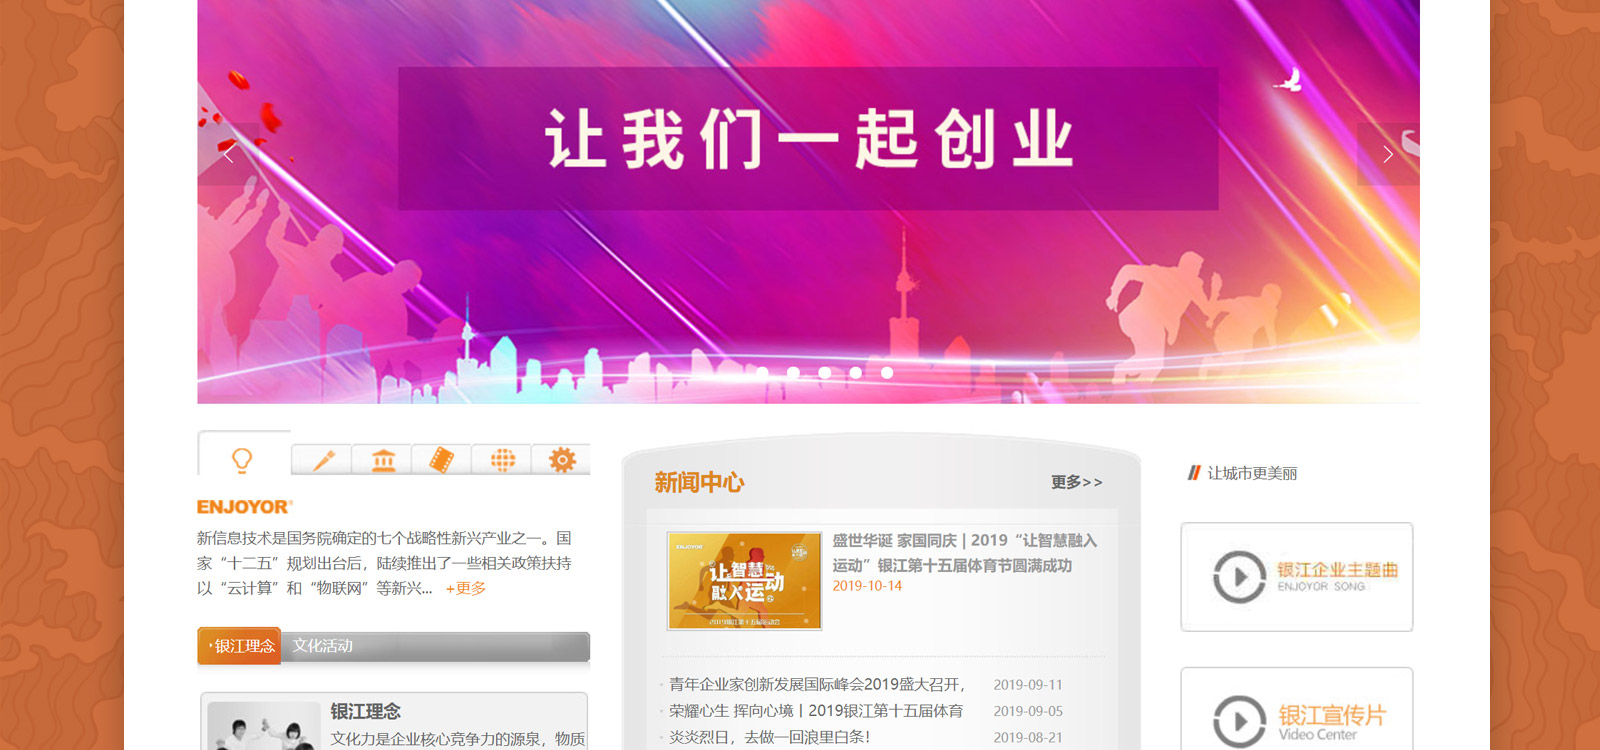1600x750 pixels.
Task: Play the 银江企业主题曲 Enjoyor Song
Action: coord(1297,577)
